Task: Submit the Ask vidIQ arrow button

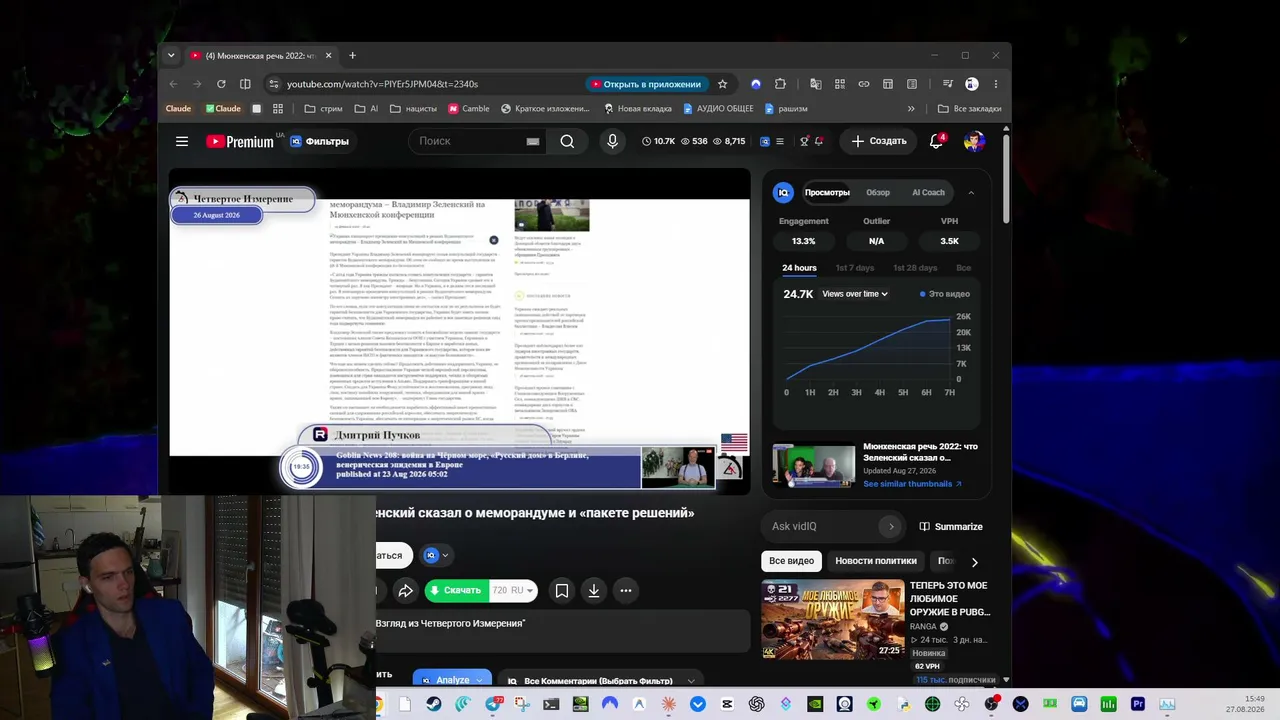Action: click(x=891, y=526)
